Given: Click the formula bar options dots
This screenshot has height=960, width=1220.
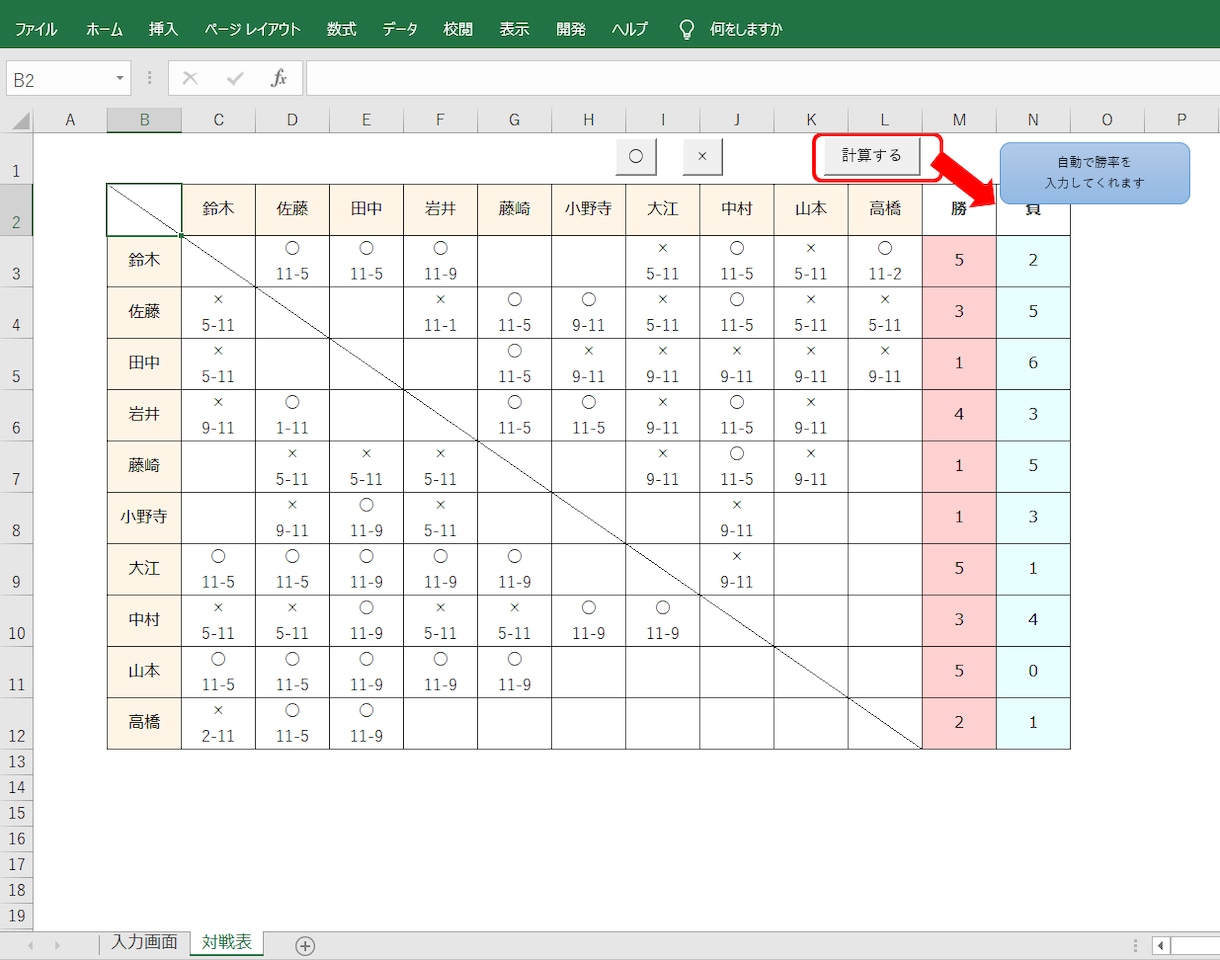Looking at the screenshot, I should click(x=150, y=78).
